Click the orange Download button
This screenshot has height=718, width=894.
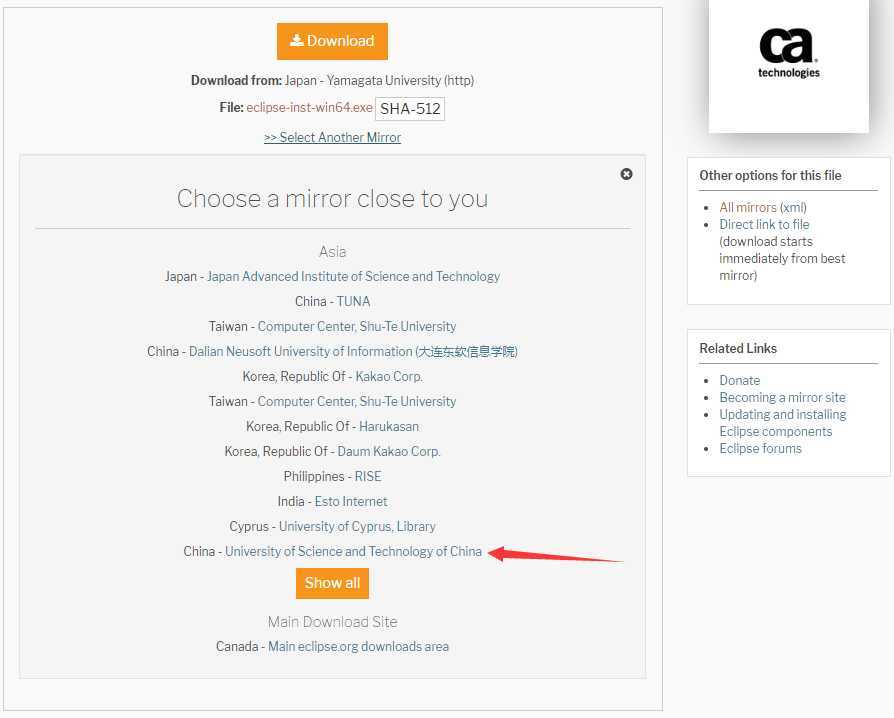tap(332, 41)
